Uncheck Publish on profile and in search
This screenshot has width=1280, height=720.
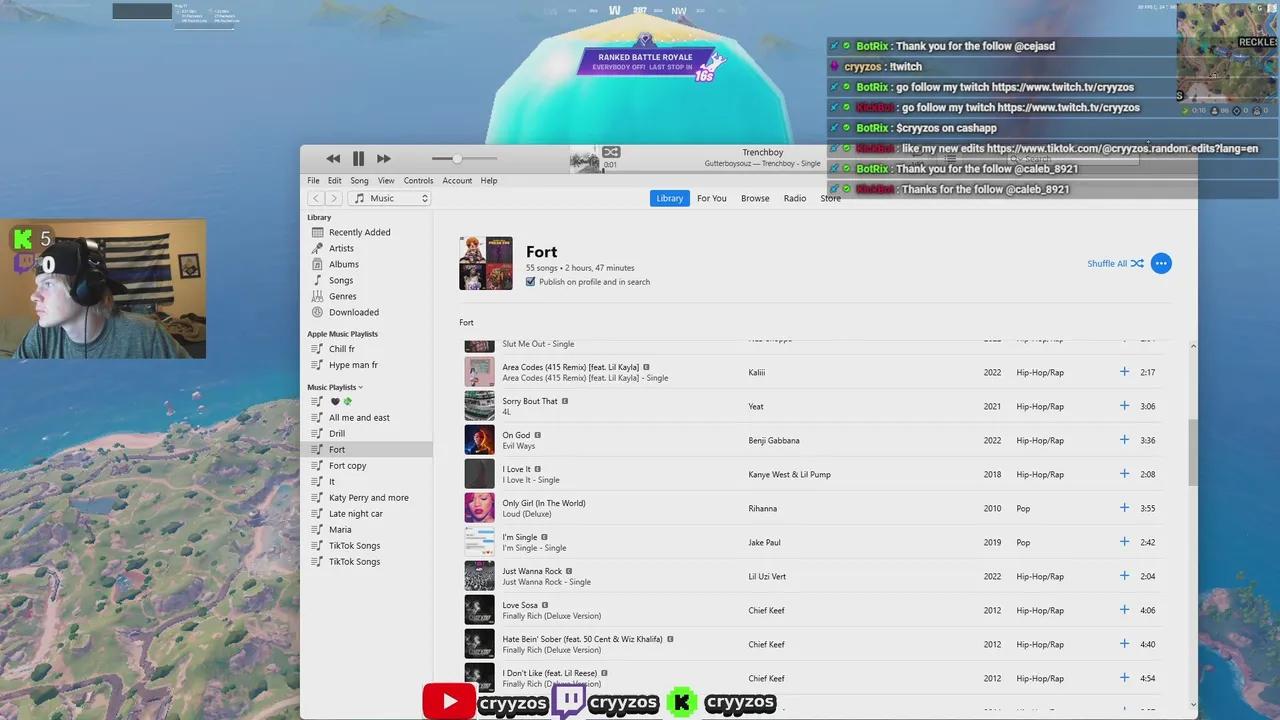tap(531, 282)
